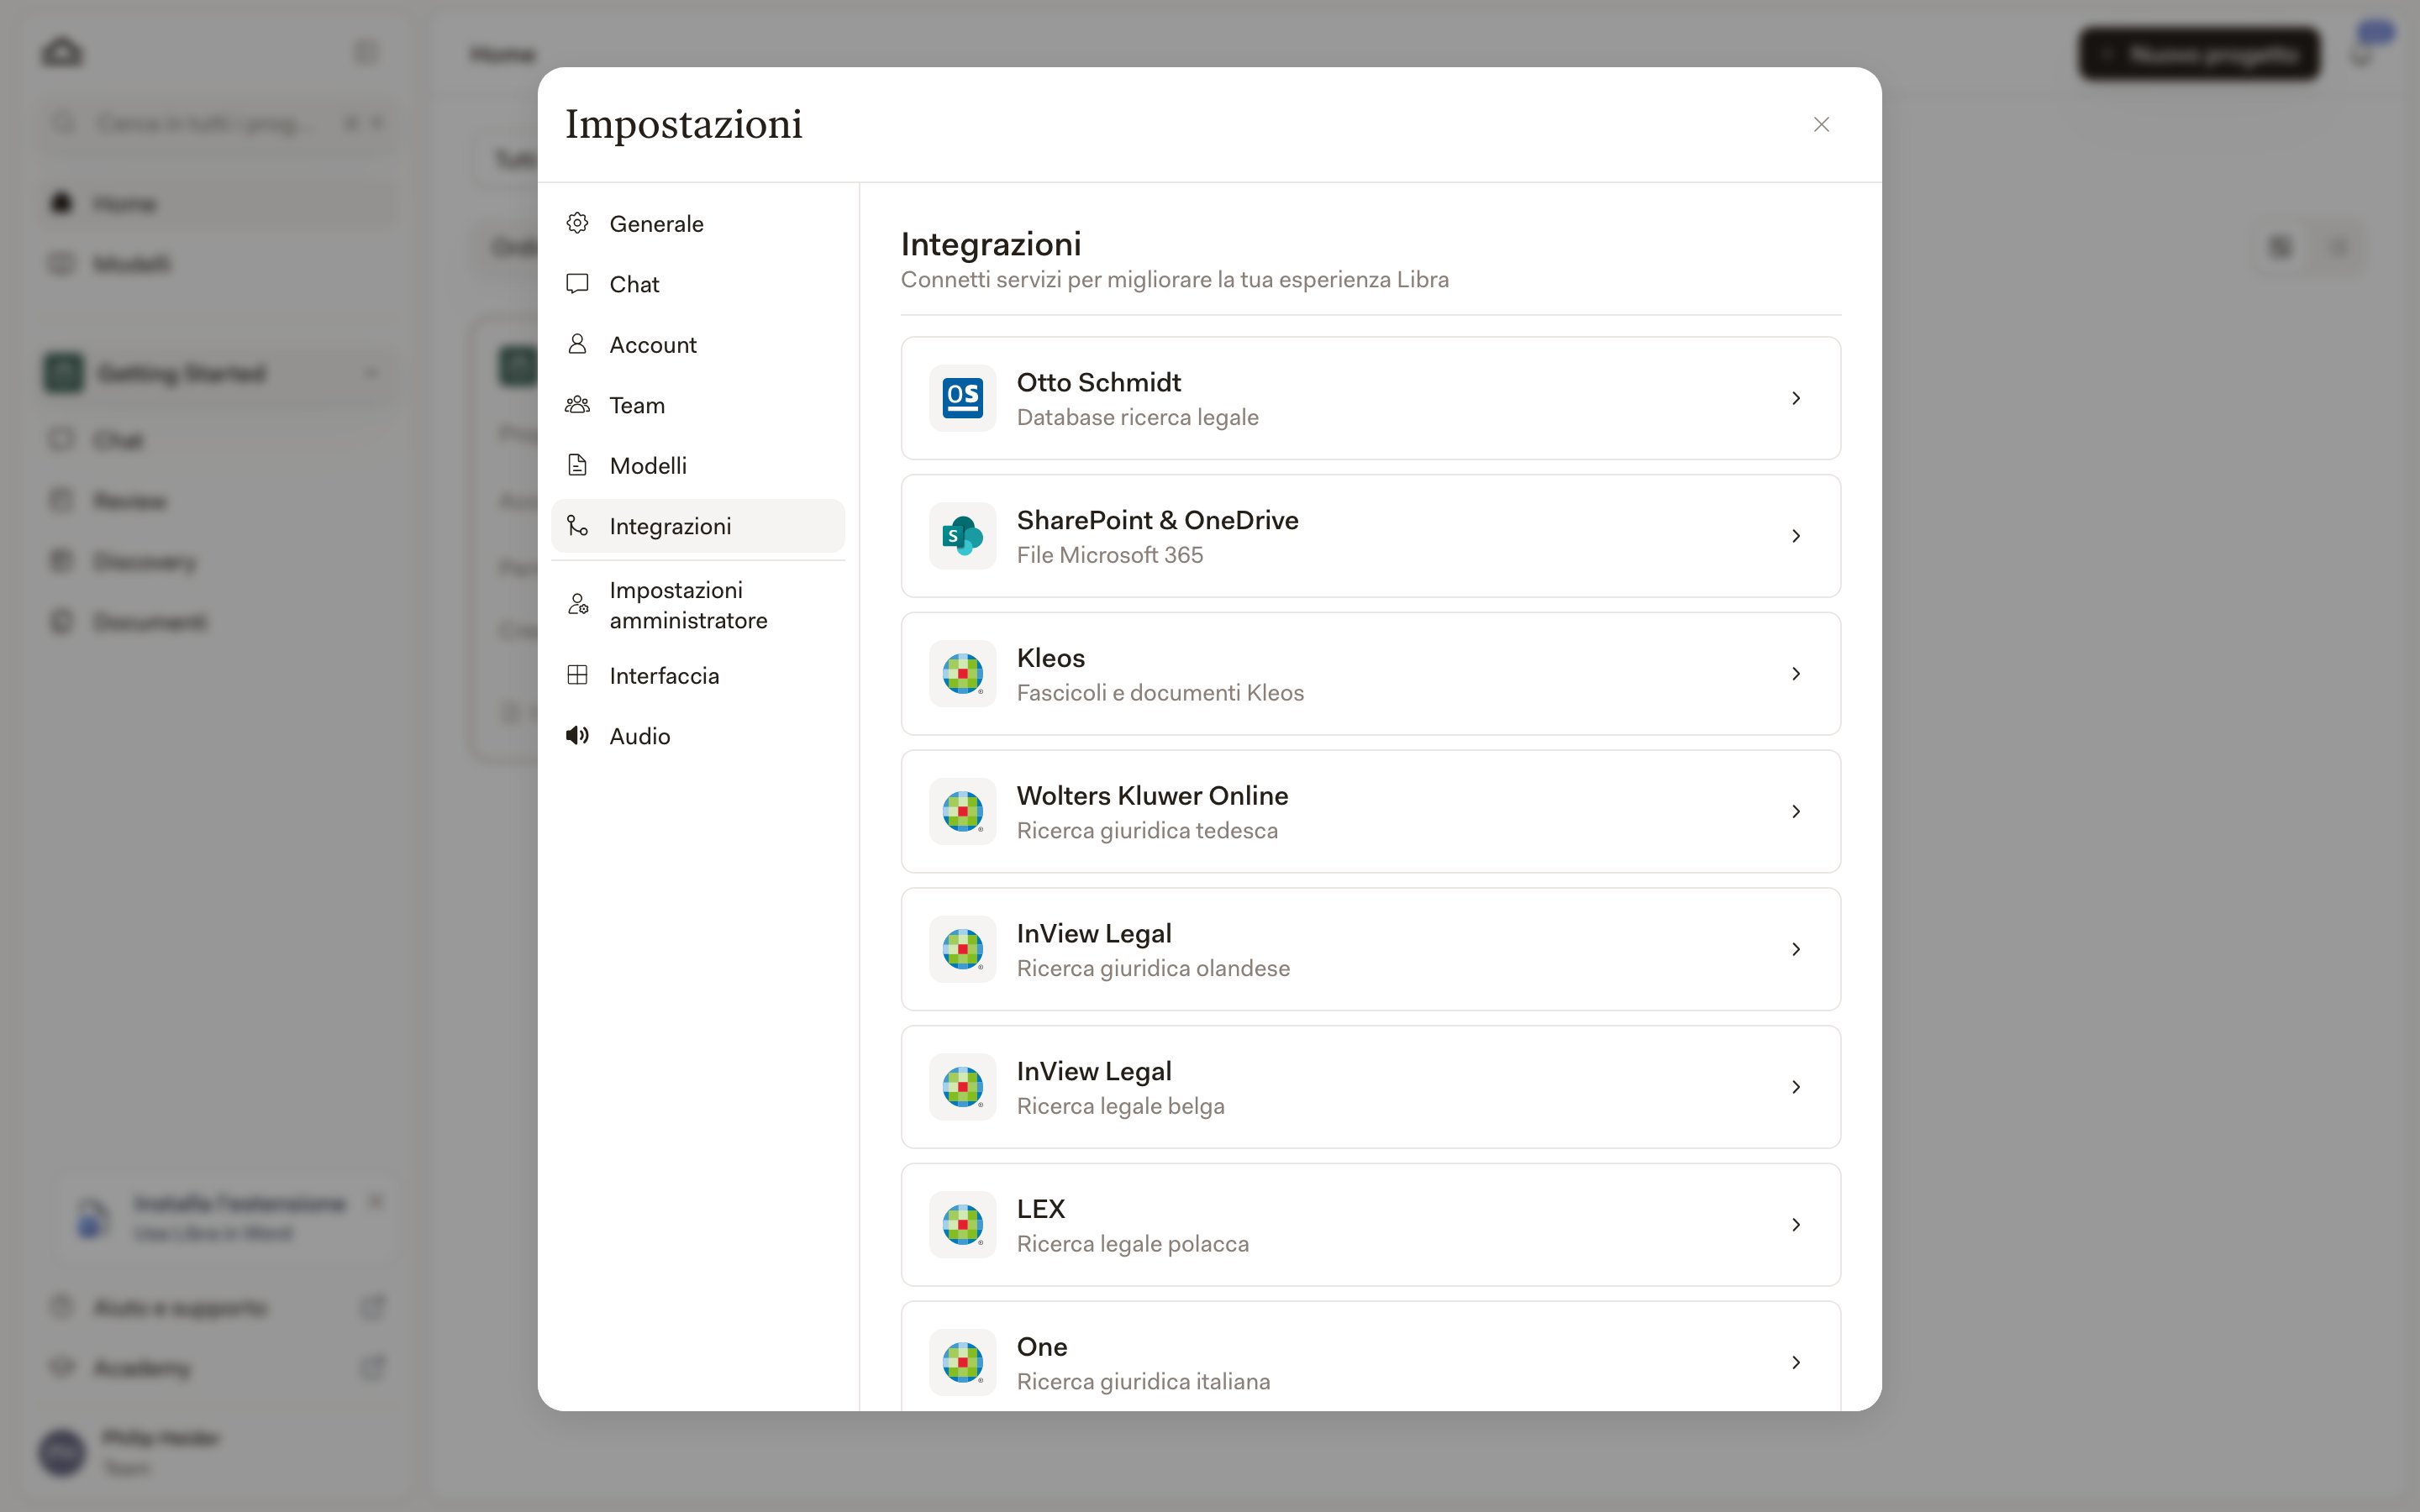Viewport: 2420px width, 1512px height.
Task: Click the Modelli document icon
Action: [577, 465]
